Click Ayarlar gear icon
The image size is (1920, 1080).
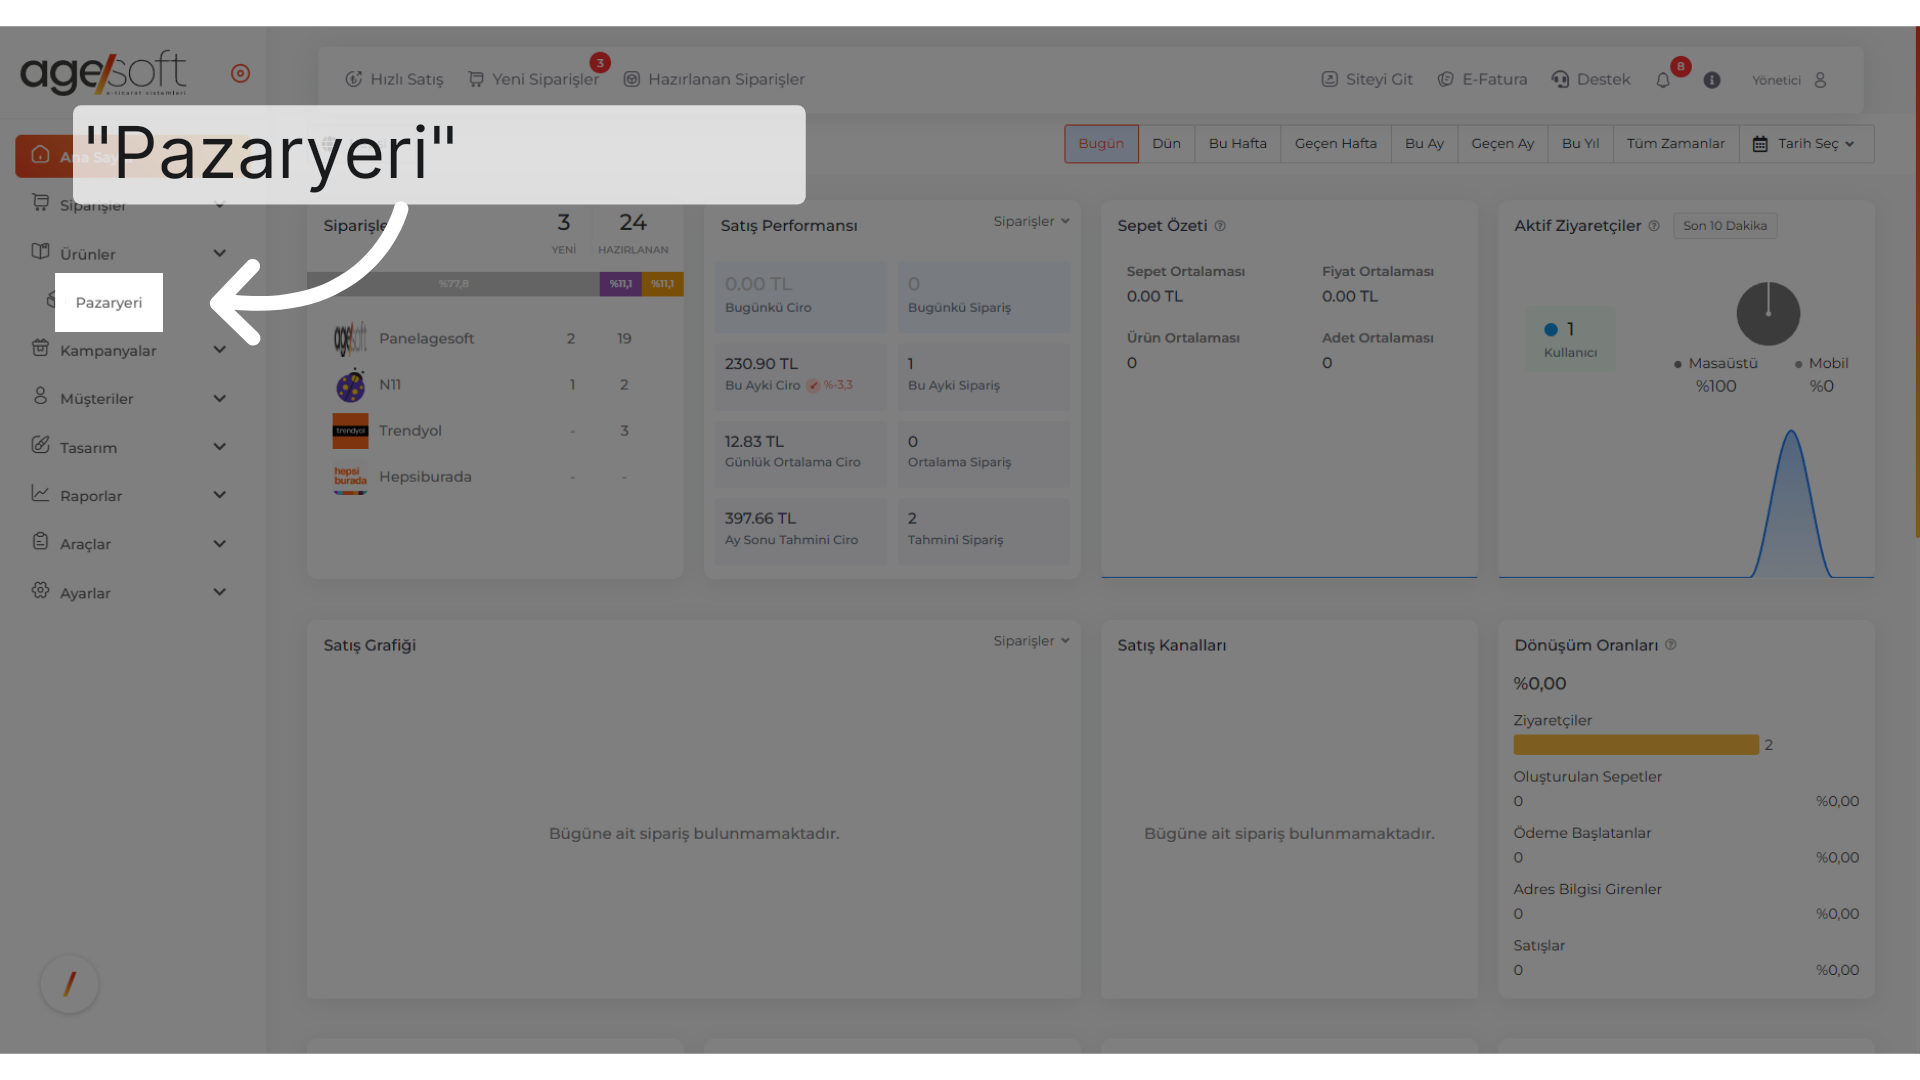click(x=40, y=590)
